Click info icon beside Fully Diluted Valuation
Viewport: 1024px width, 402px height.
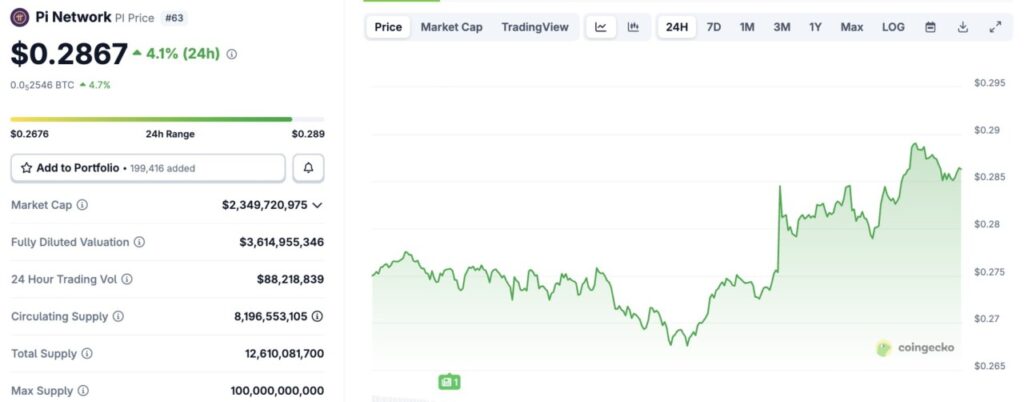(x=139, y=242)
